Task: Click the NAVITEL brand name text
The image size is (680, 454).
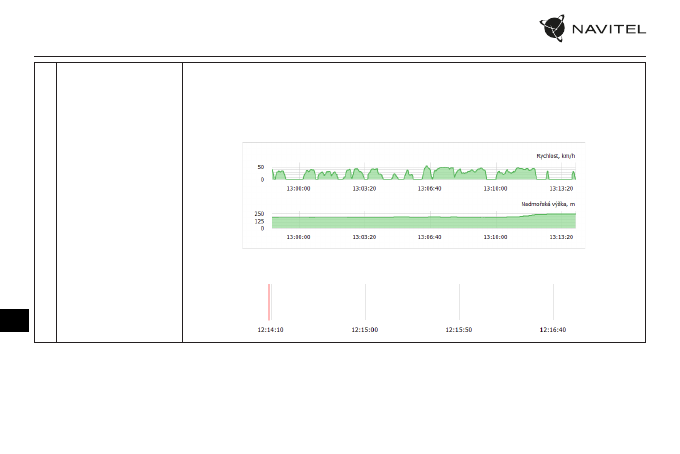Action: [x=608, y=30]
